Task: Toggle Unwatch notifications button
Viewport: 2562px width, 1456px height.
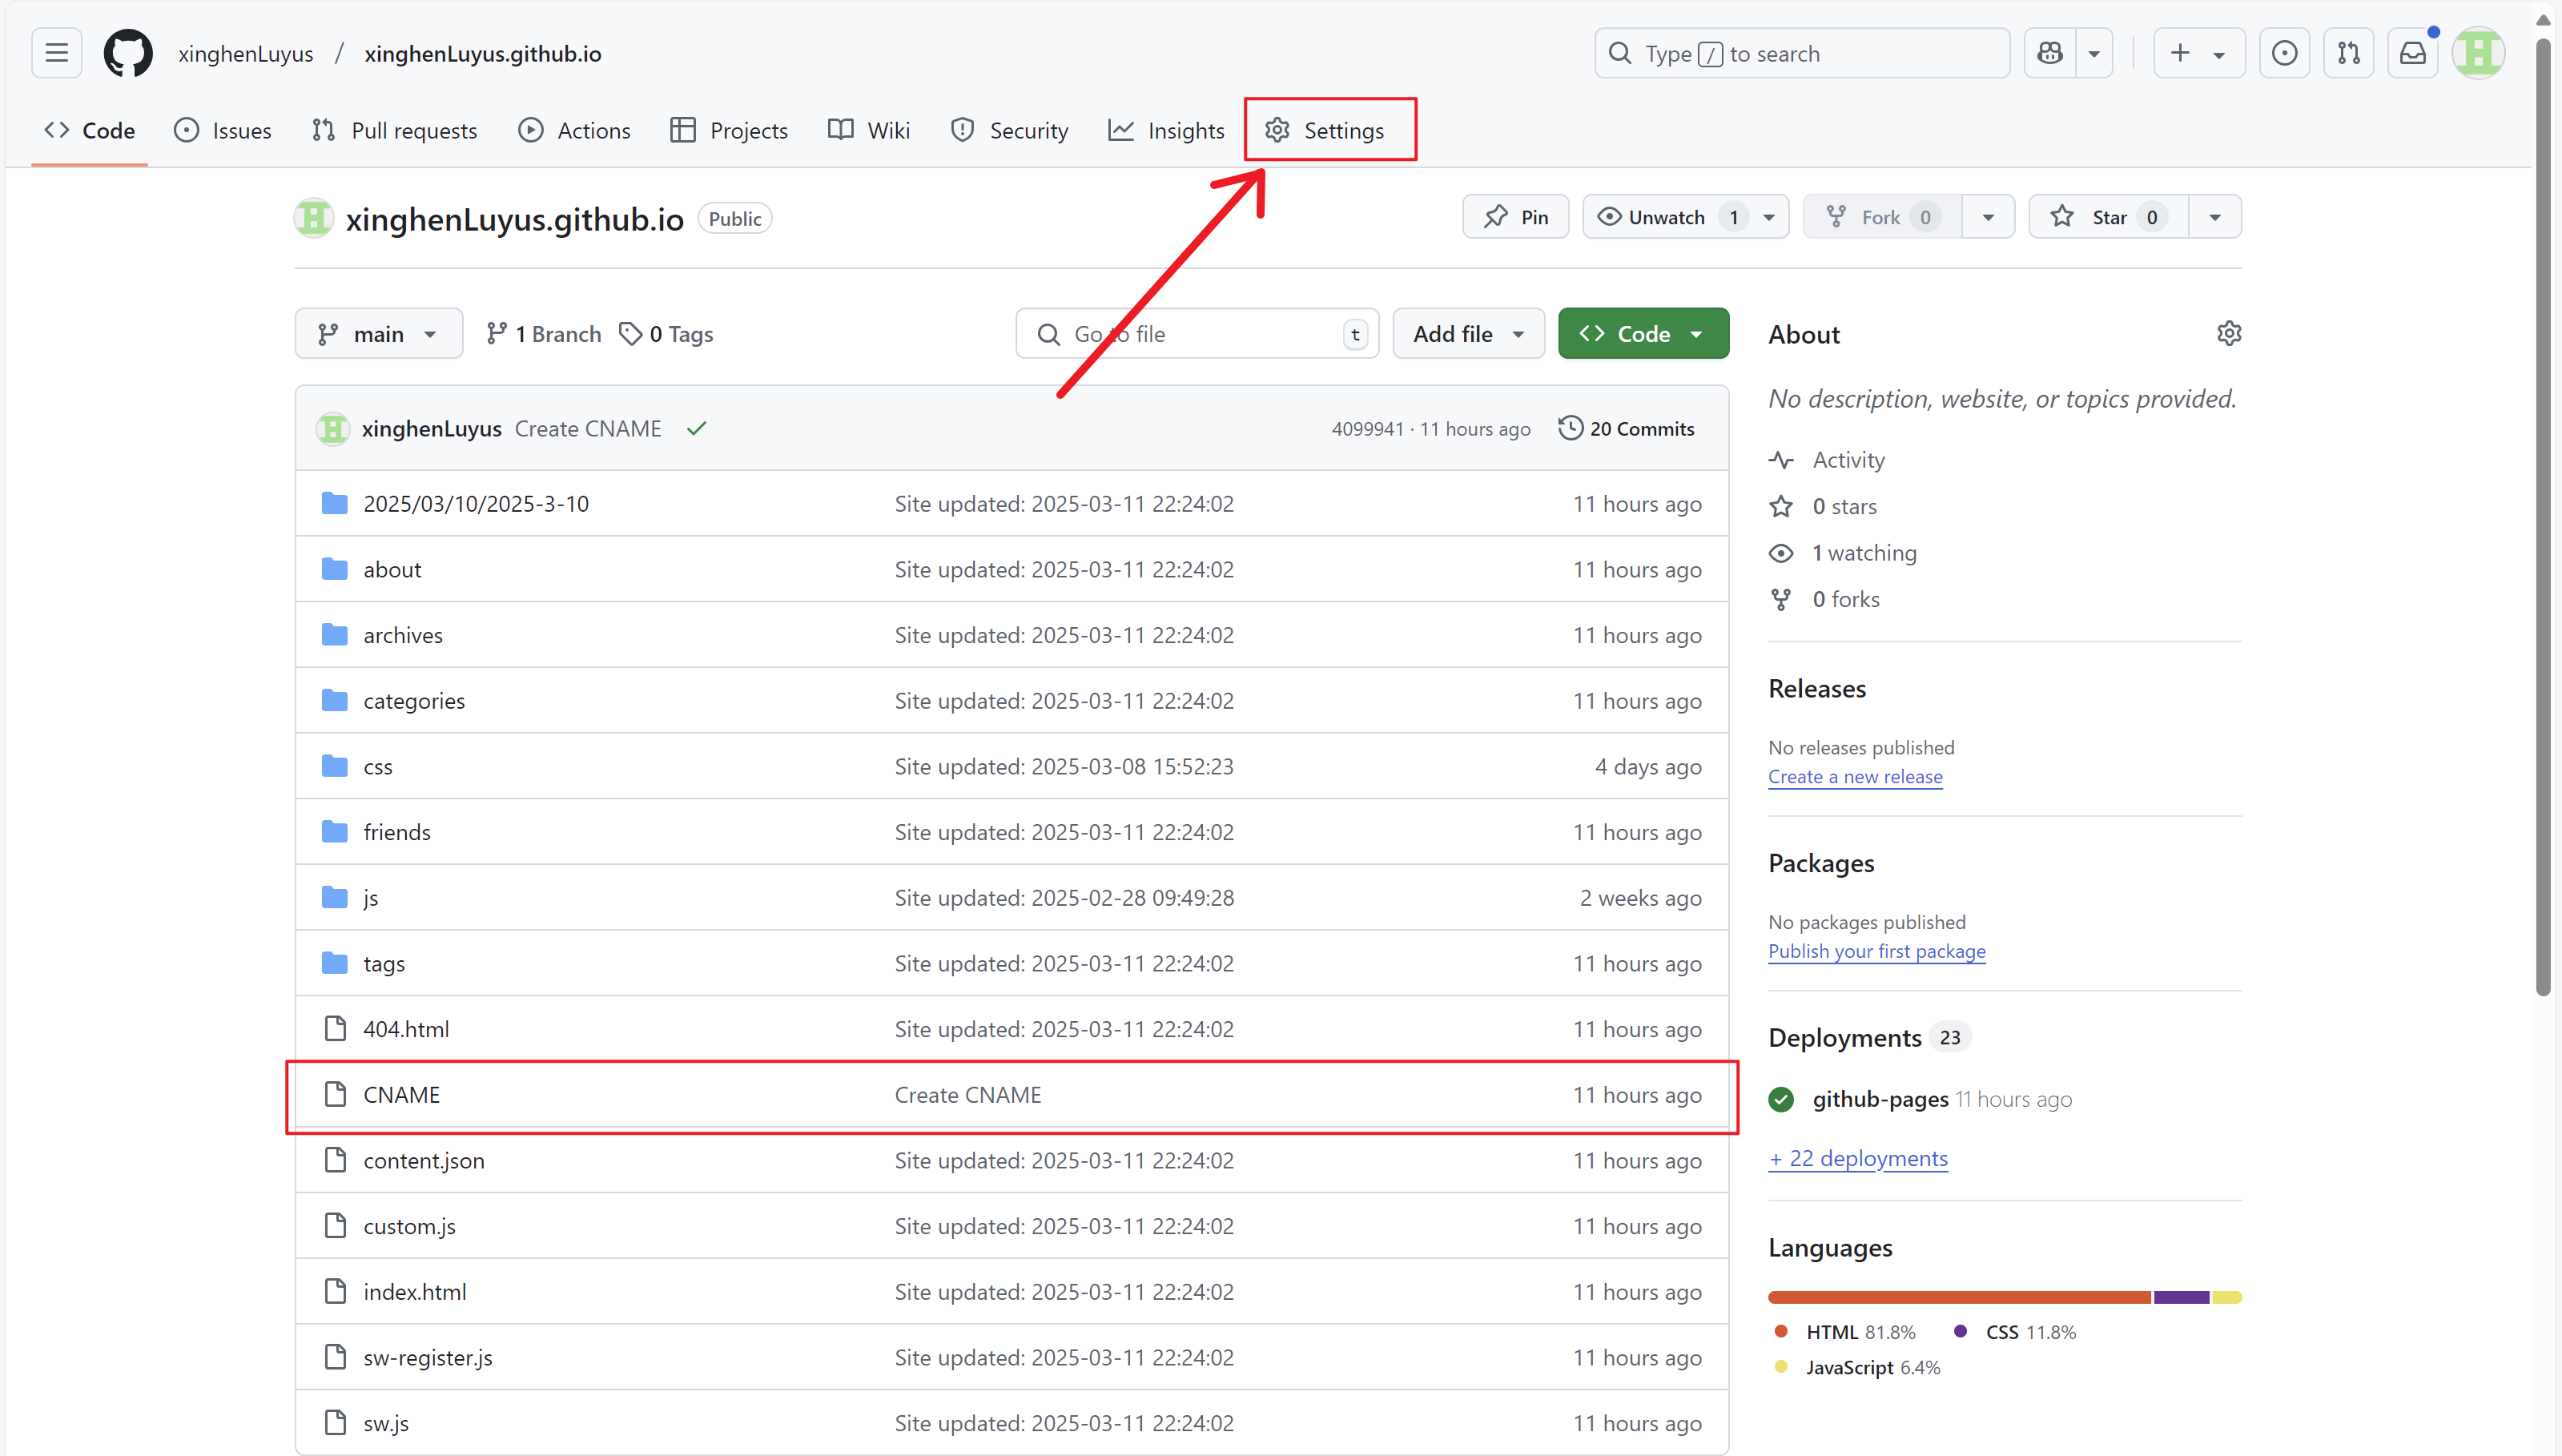Action: (1666, 217)
